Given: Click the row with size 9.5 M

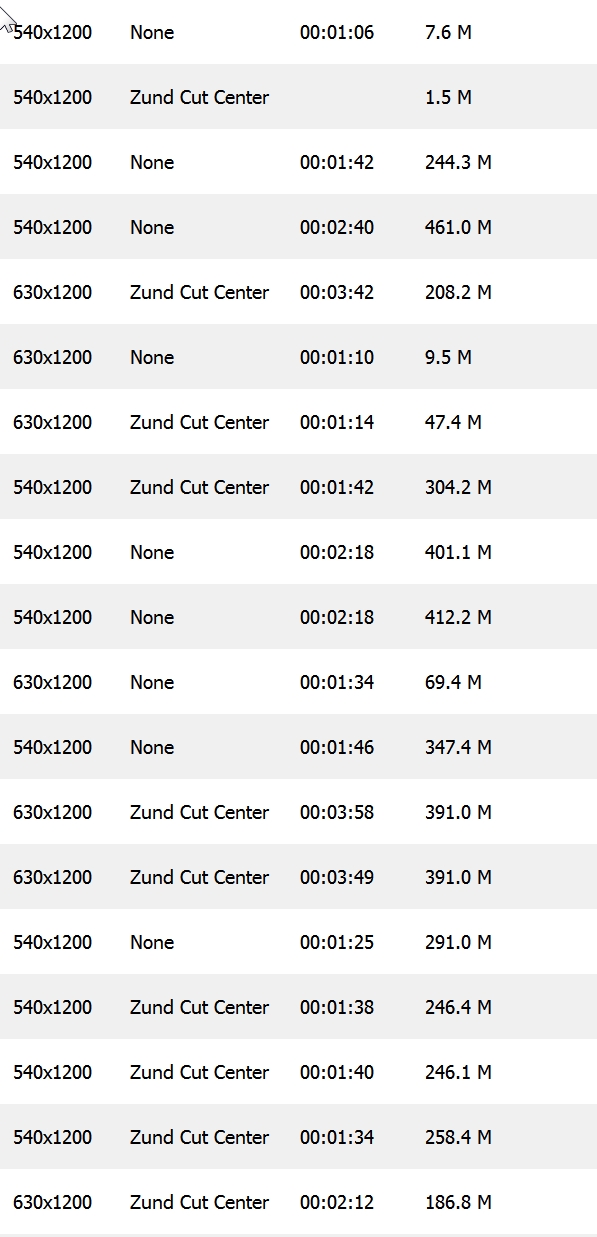Looking at the screenshot, I should [298, 357].
